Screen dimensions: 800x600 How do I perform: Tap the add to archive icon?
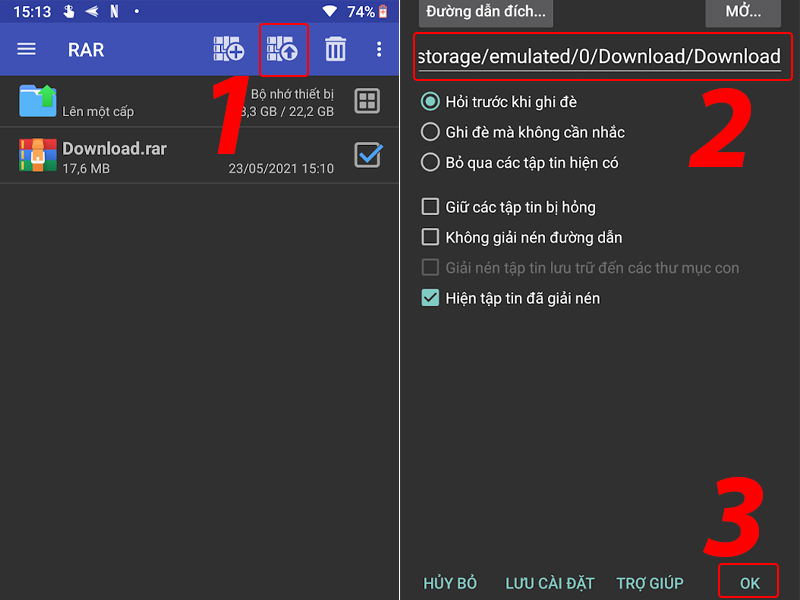pyautogui.click(x=228, y=49)
